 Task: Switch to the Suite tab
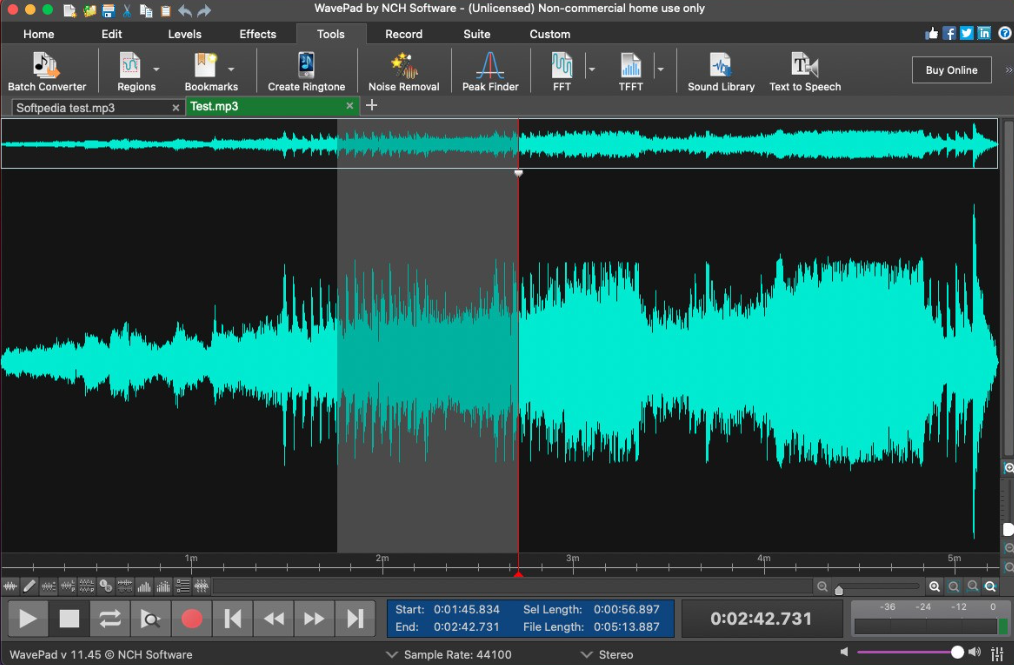(477, 34)
